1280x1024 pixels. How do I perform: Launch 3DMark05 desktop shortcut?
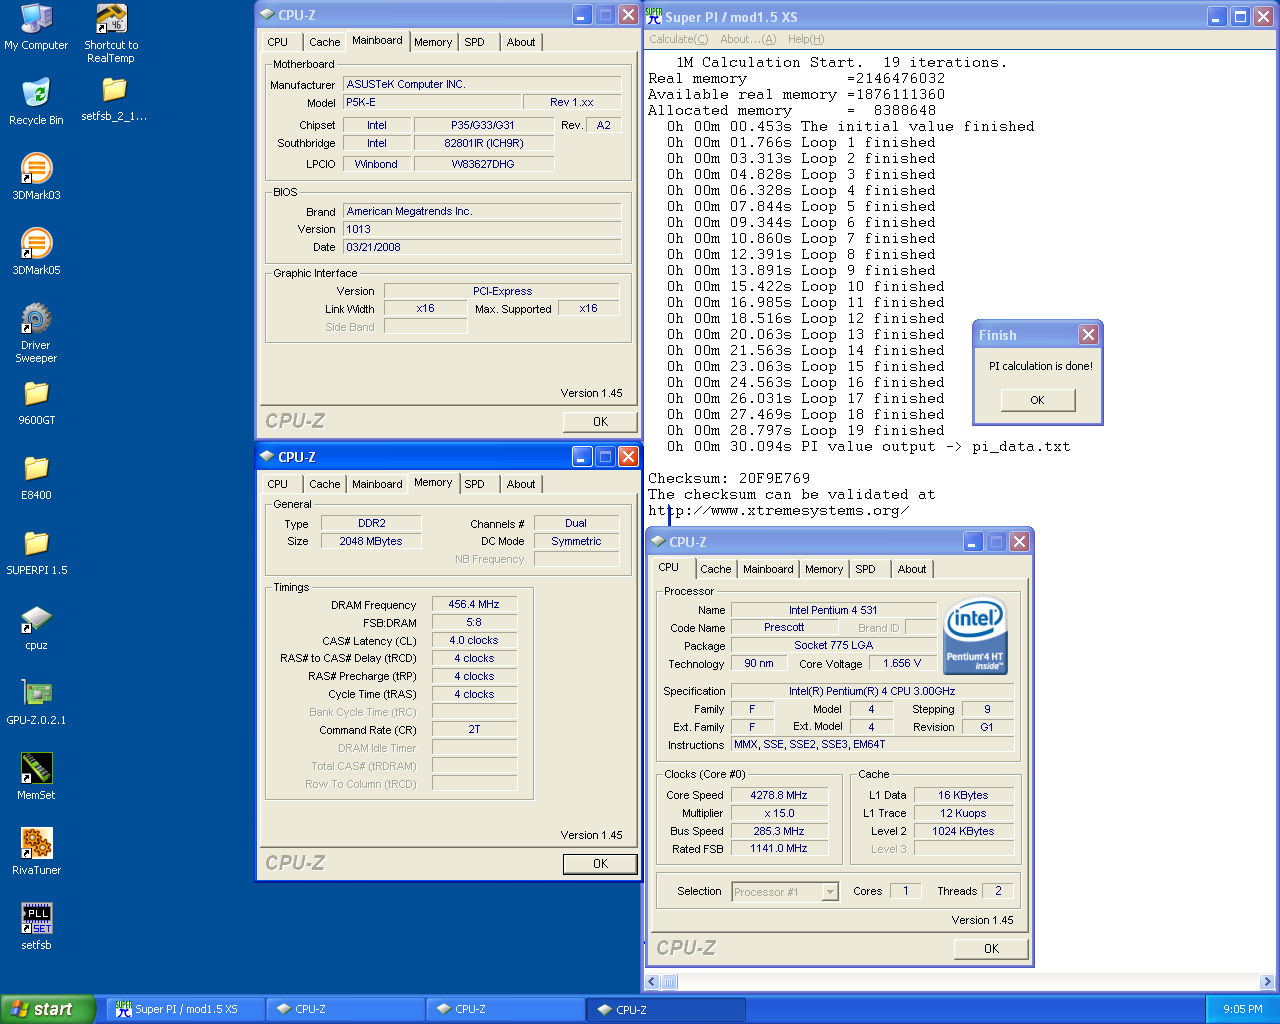36,251
